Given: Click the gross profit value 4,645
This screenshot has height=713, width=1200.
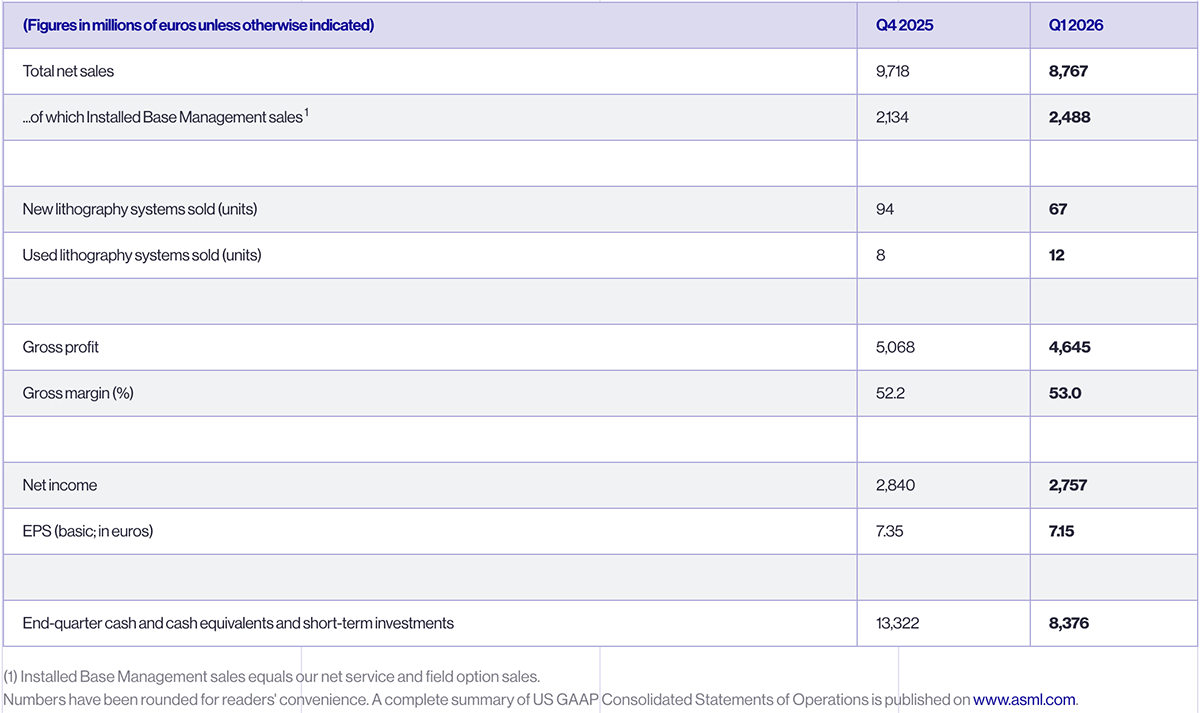Looking at the screenshot, I should tap(1069, 347).
